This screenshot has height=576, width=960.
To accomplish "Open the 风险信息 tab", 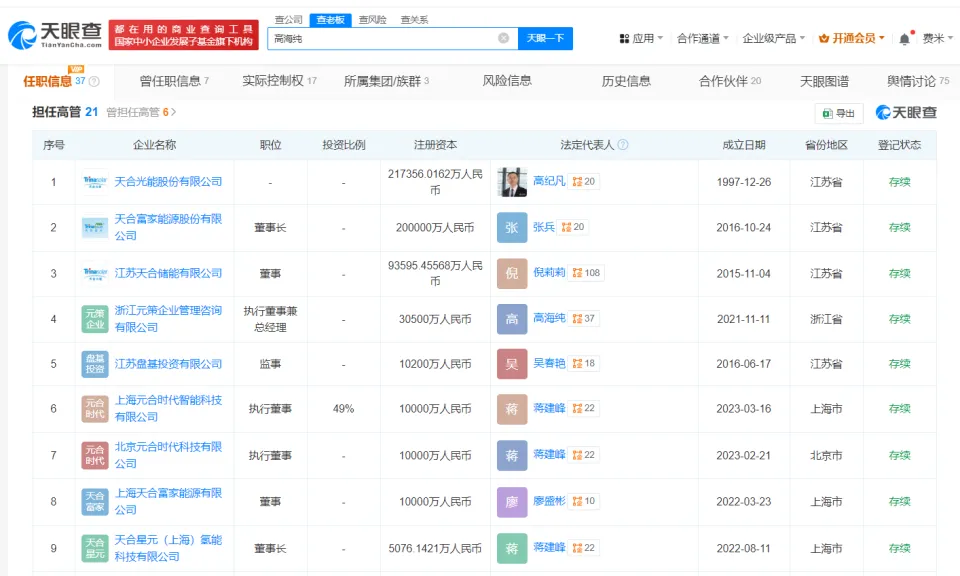I will click(x=507, y=81).
